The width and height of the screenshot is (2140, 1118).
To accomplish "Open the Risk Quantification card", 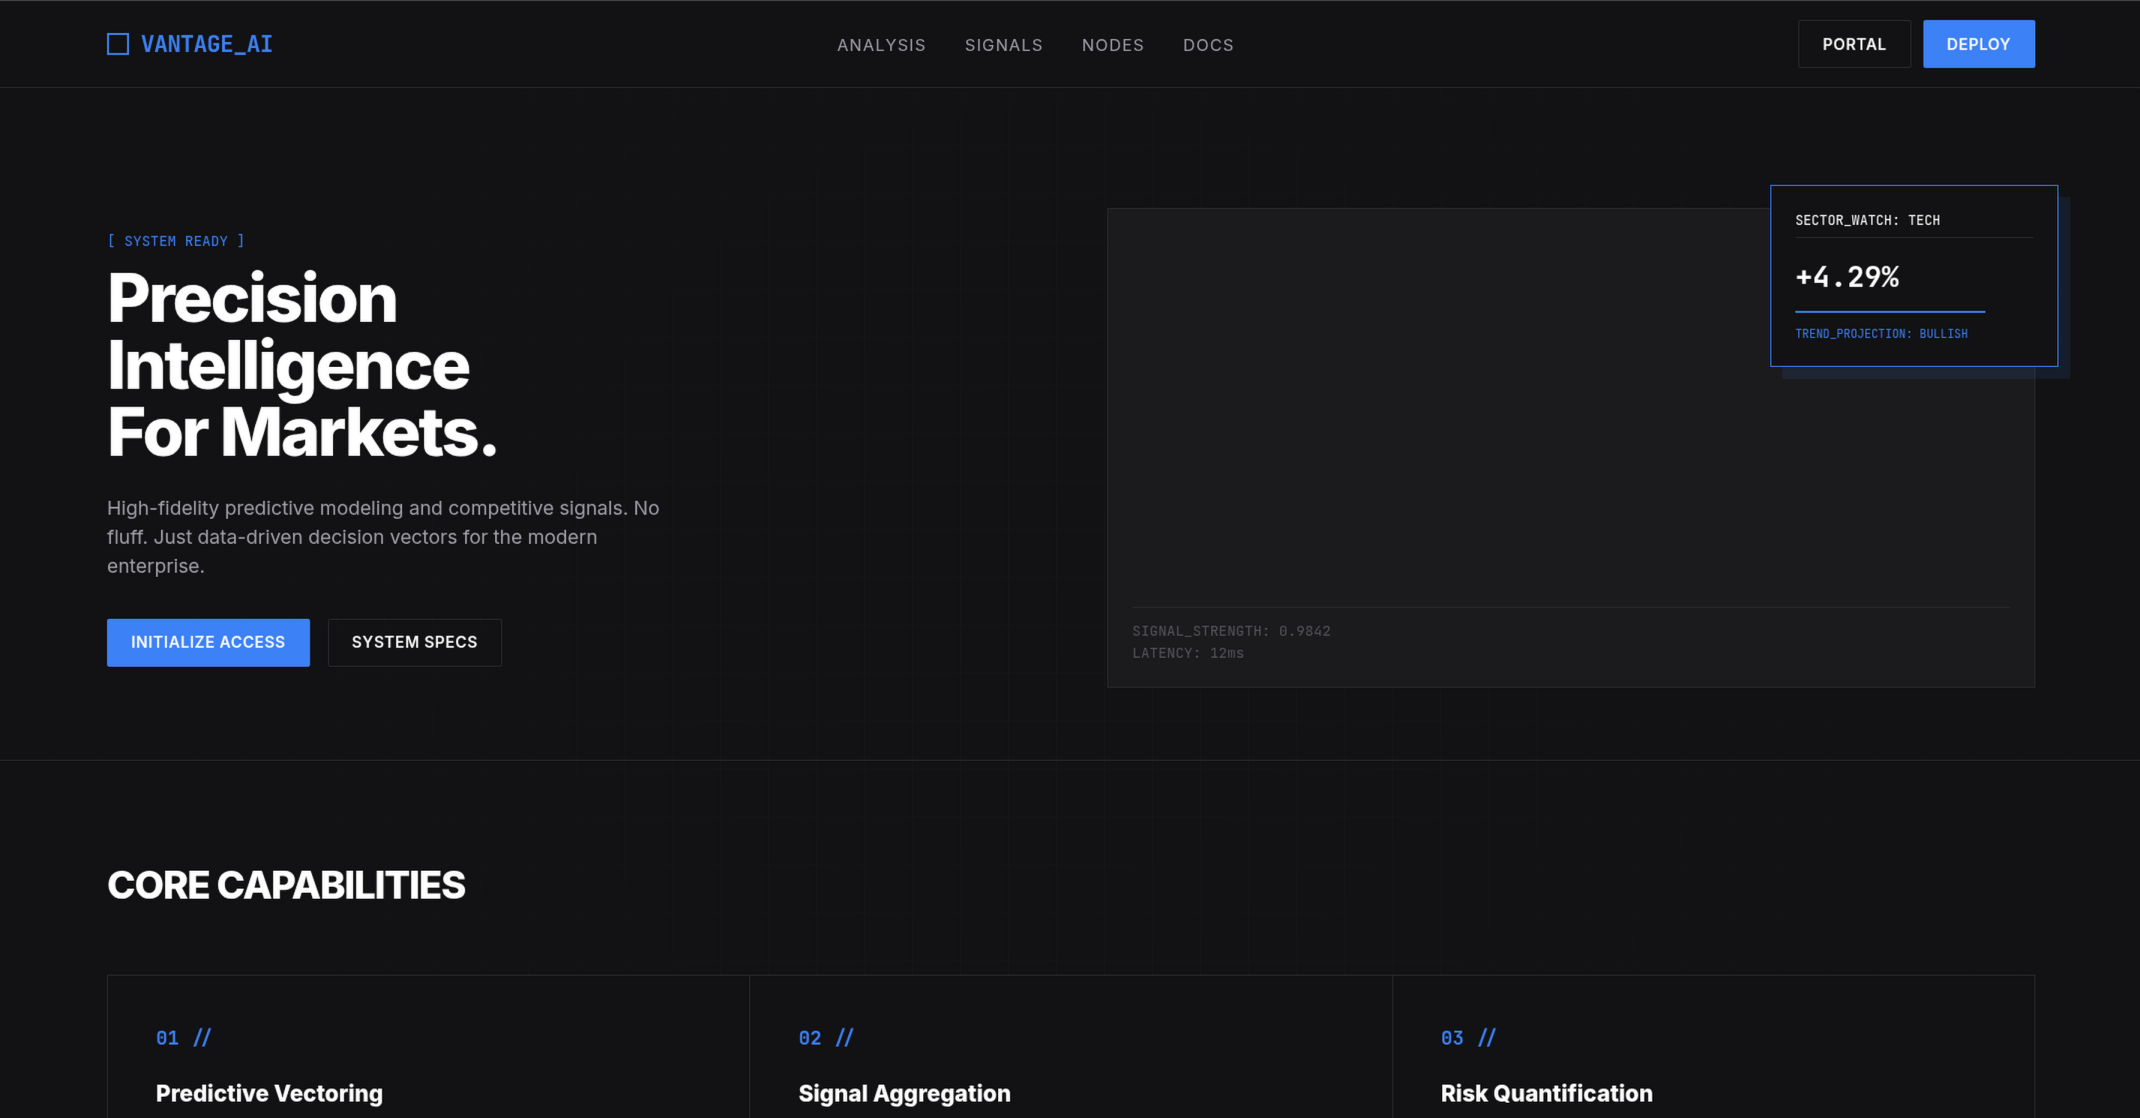I will pyautogui.click(x=1712, y=1065).
